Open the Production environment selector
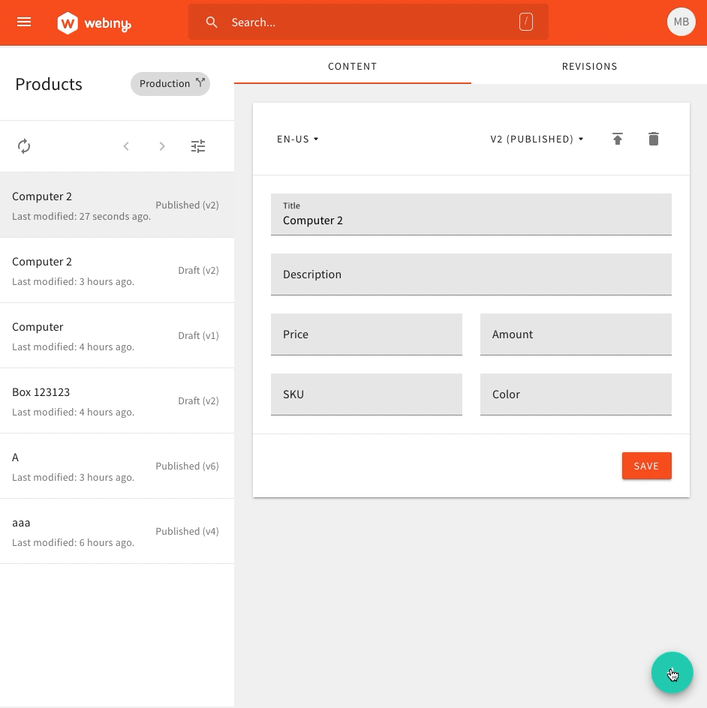This screenshot has width=707, height=708. (x=170, y=84)
